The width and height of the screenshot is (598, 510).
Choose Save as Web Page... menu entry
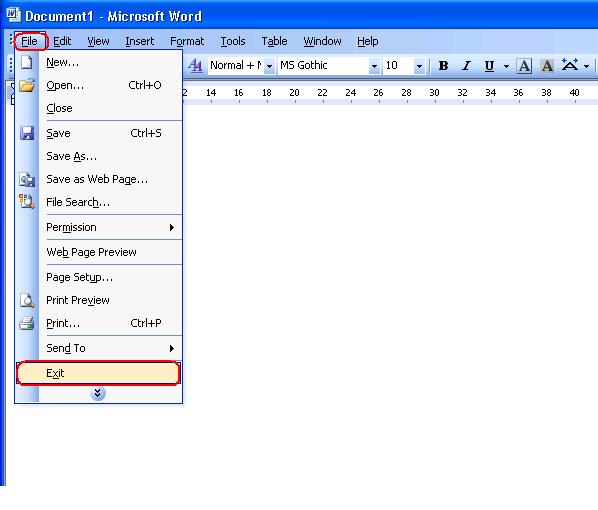(x=99, y=179)
